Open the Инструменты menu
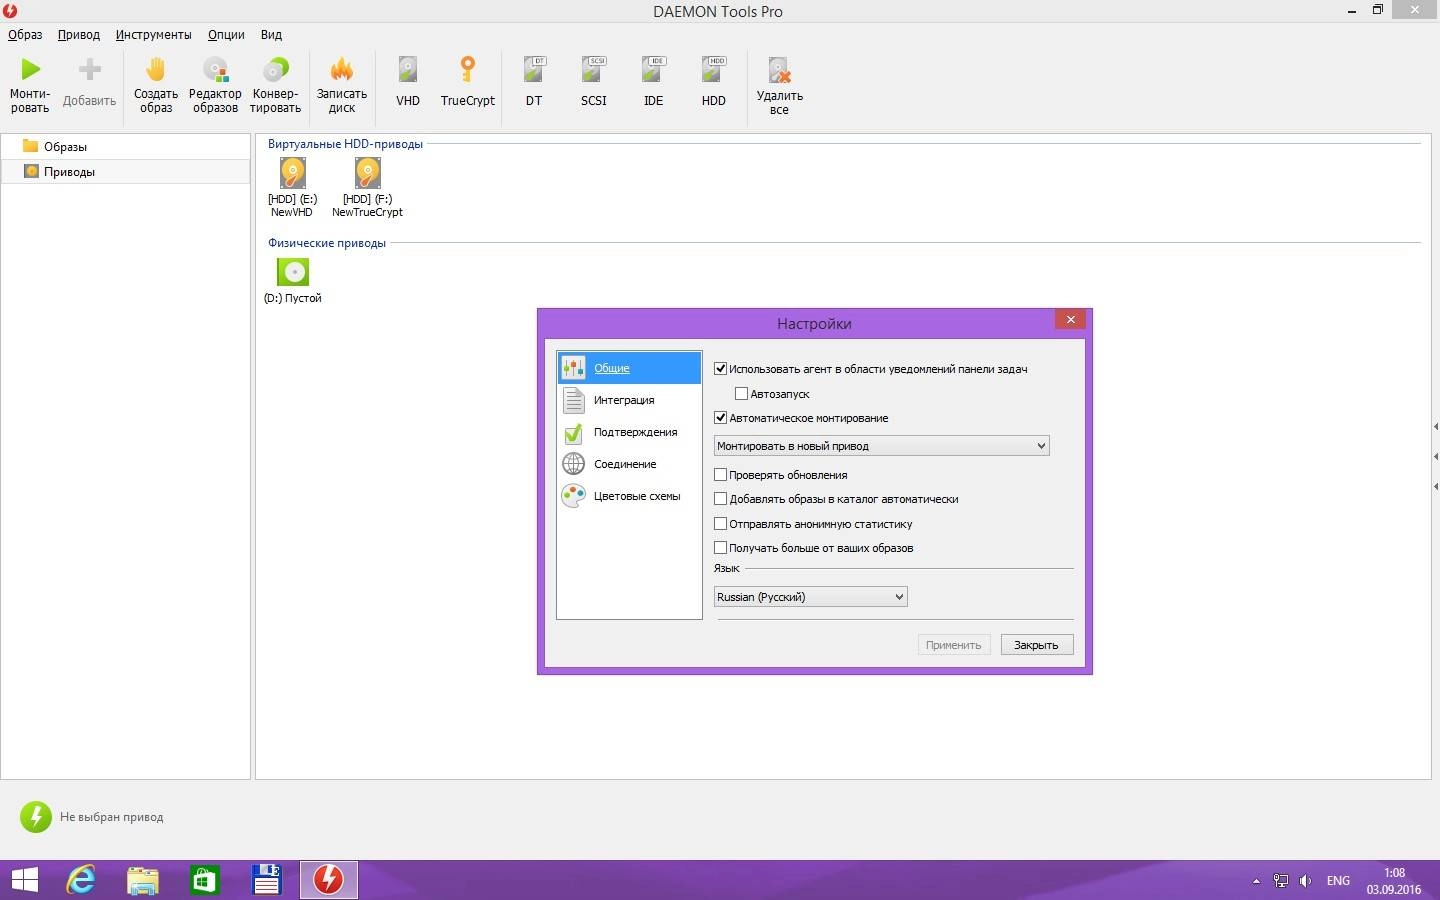The width and height of the screenshot is (1440, 900). [x=153, y=34]
